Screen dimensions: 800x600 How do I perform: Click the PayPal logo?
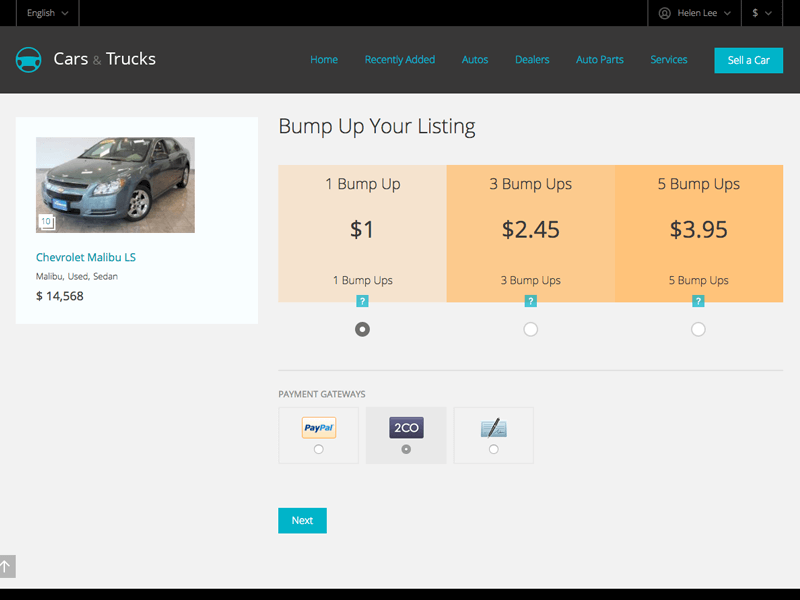pyautogui.click(x=319, y=428)
